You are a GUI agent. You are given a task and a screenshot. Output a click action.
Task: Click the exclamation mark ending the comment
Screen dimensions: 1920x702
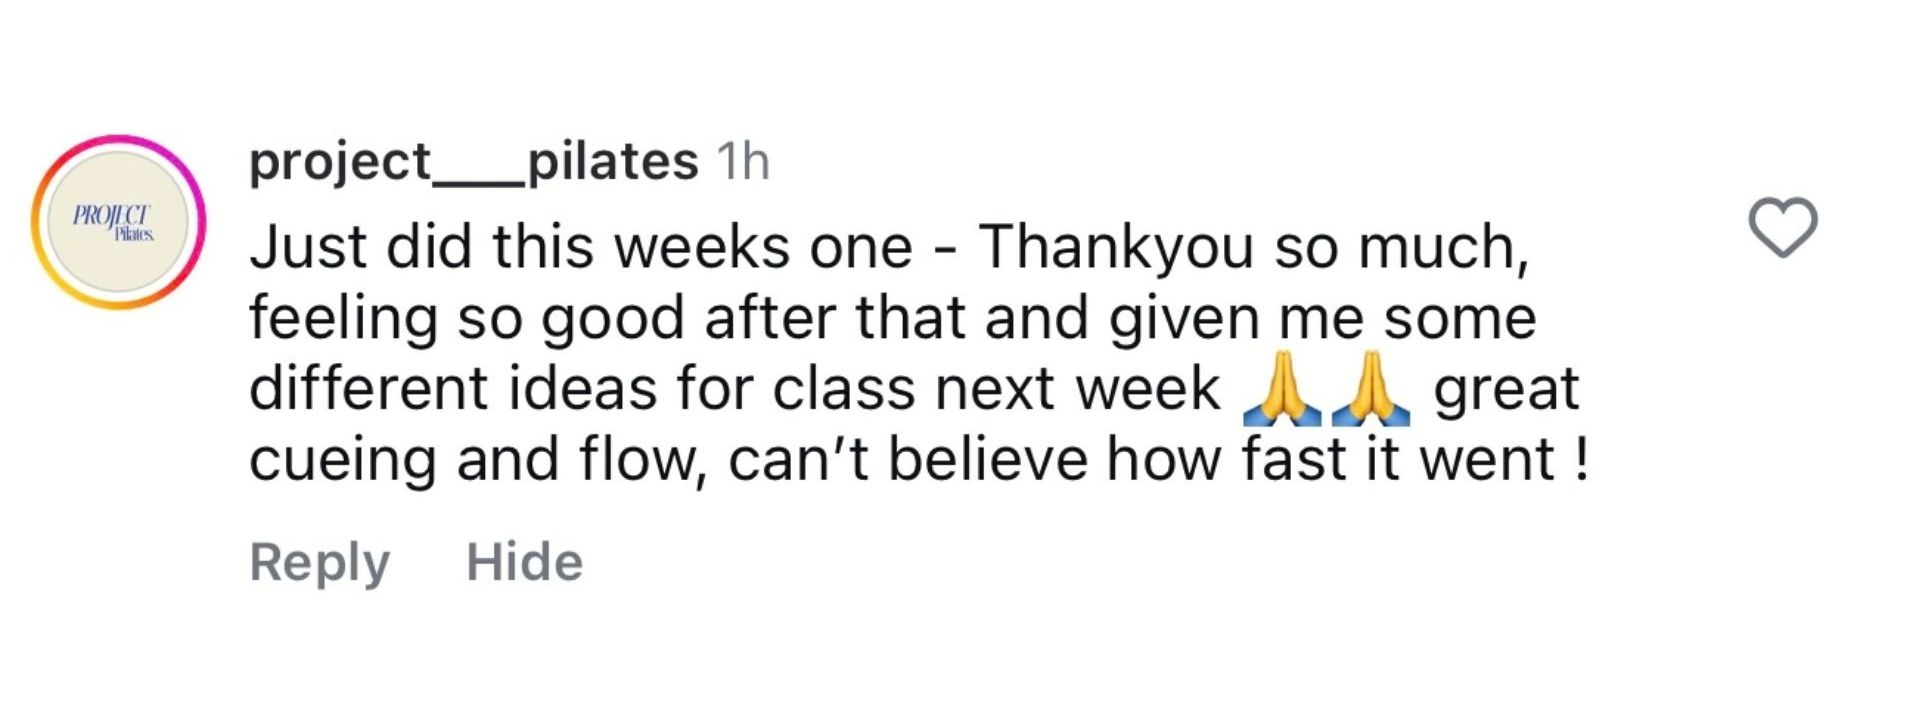(1581, 460)
